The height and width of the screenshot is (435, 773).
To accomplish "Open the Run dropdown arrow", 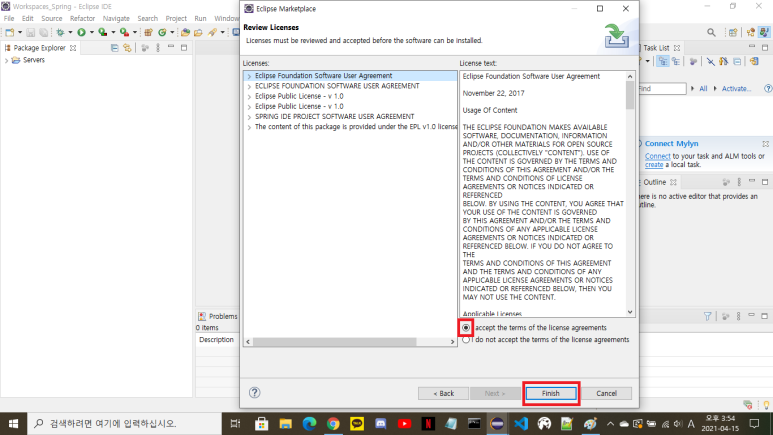I will (x=91, y=33).
